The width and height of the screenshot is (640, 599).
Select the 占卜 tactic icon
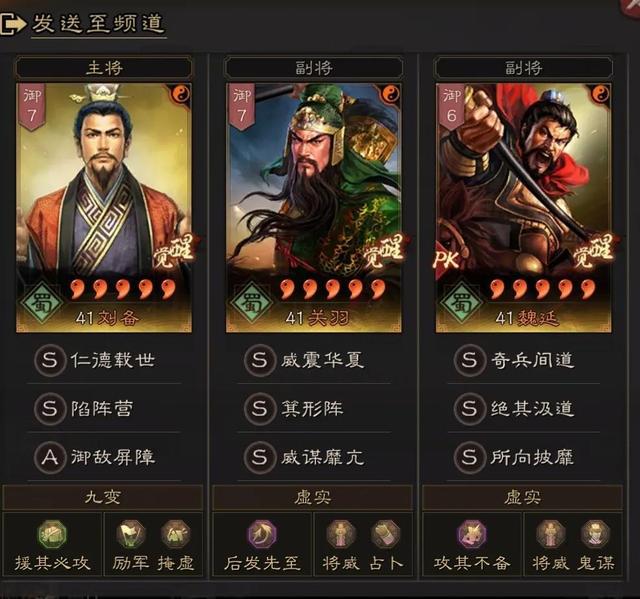pyautogui.click(x=386, y=534)
